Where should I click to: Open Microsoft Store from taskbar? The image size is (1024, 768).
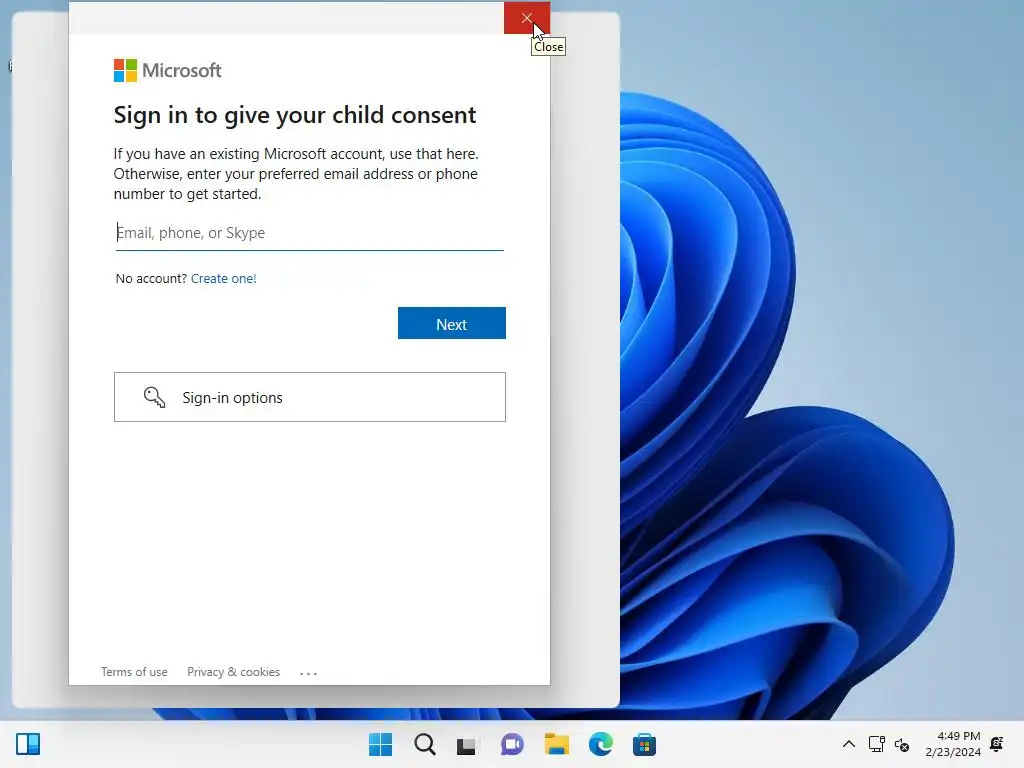[644, 744]
